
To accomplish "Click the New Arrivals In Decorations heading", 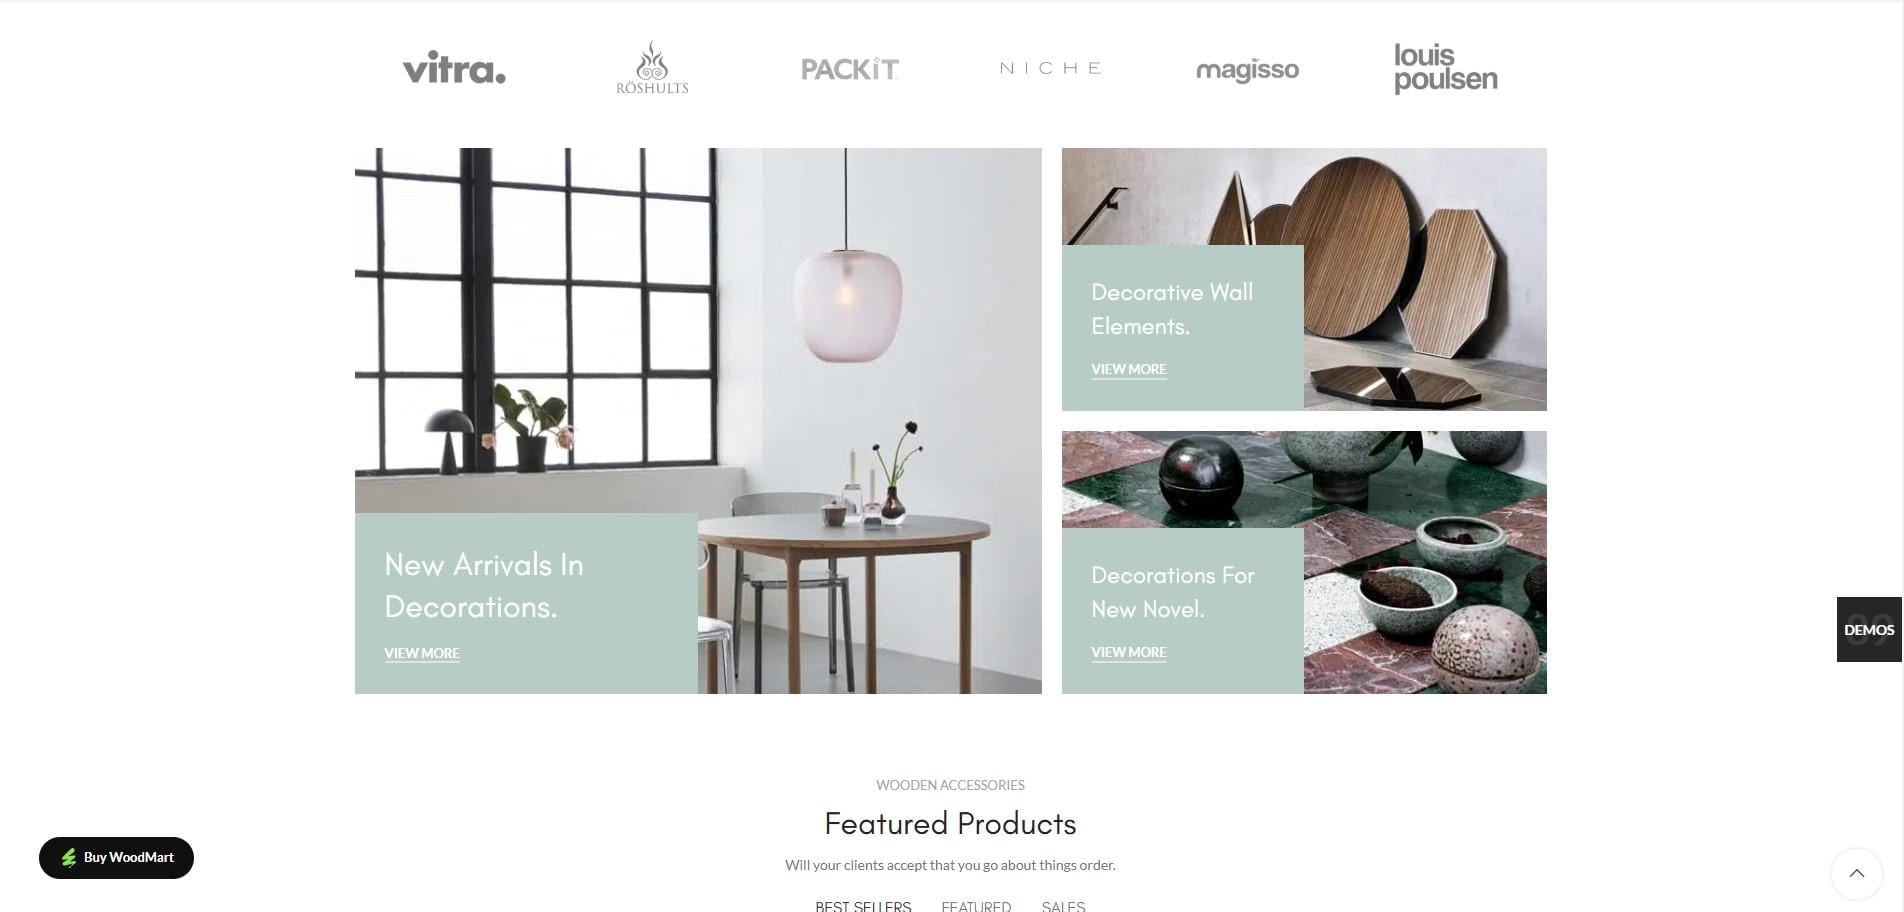I will (x=484, y=585).
